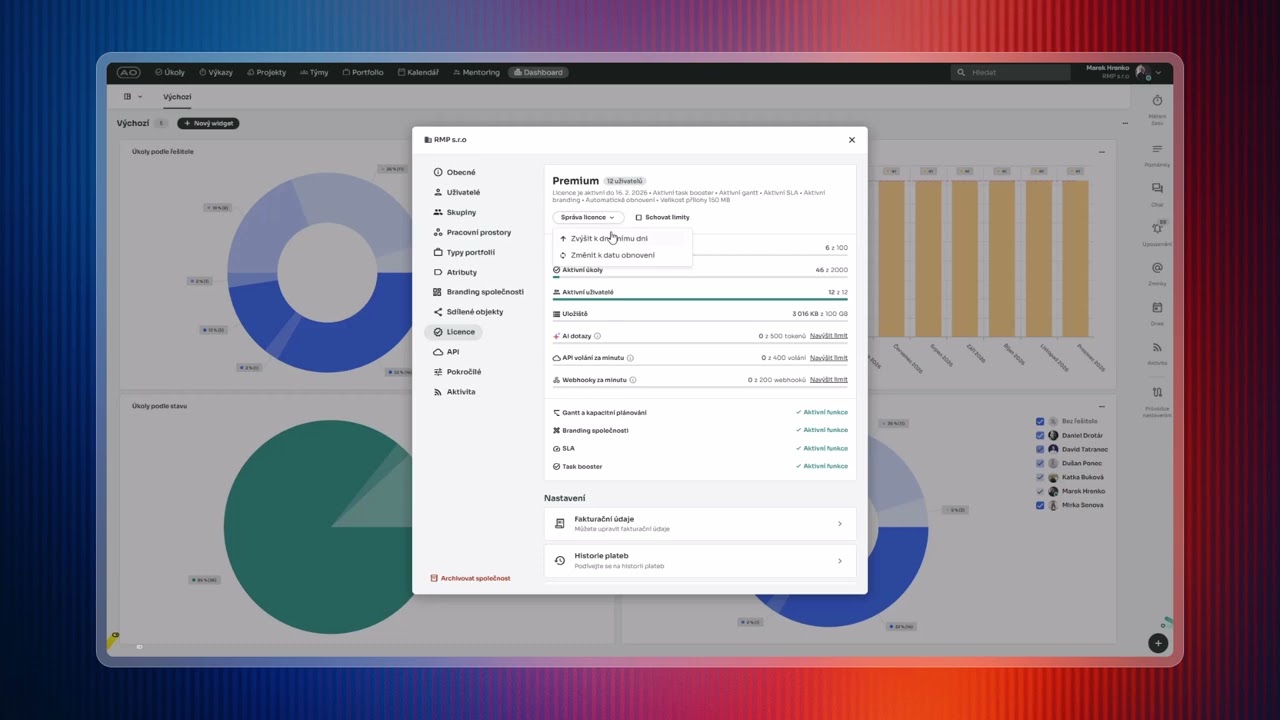This screenshot has width=1280, height=720.
Task: Go to Skupiny in company settings
Action: pos(454,212)
